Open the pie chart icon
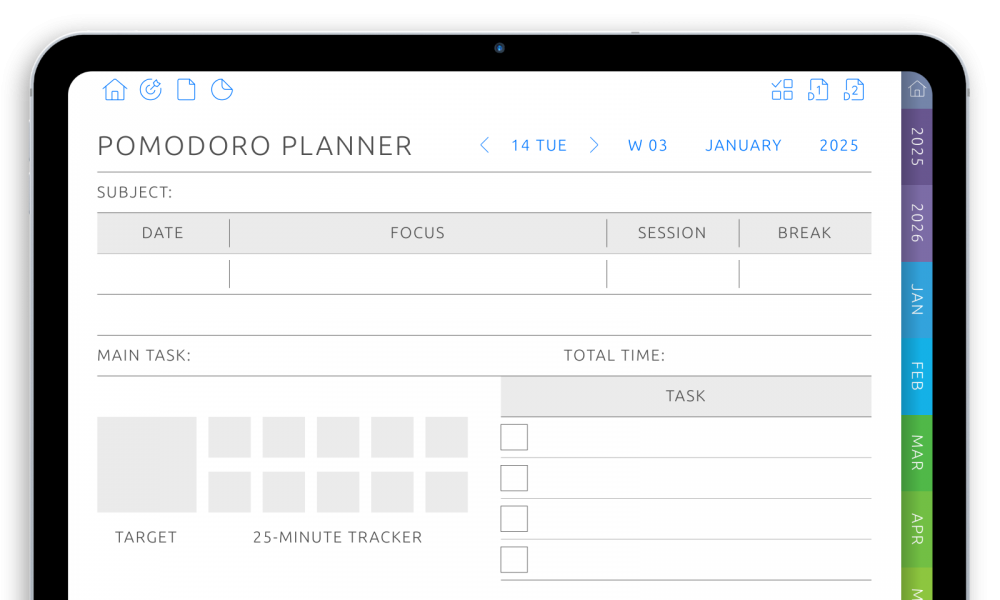The width and height of the screenshot is (1000, 600). [x=222, y=90]
